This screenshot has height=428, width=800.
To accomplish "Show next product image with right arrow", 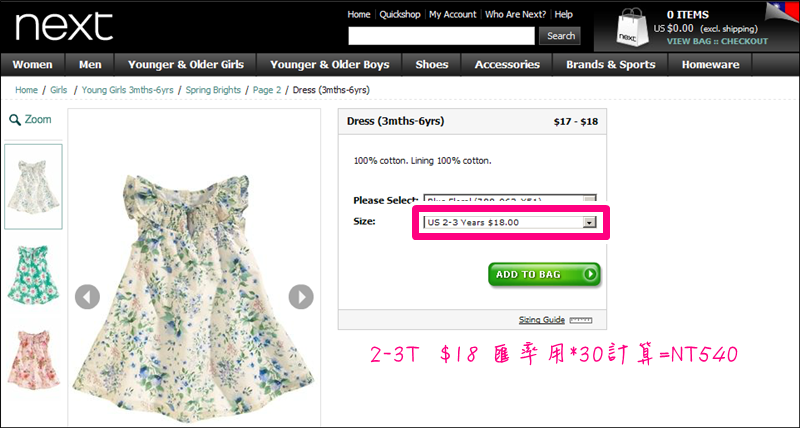I will [x=301, y=297].
